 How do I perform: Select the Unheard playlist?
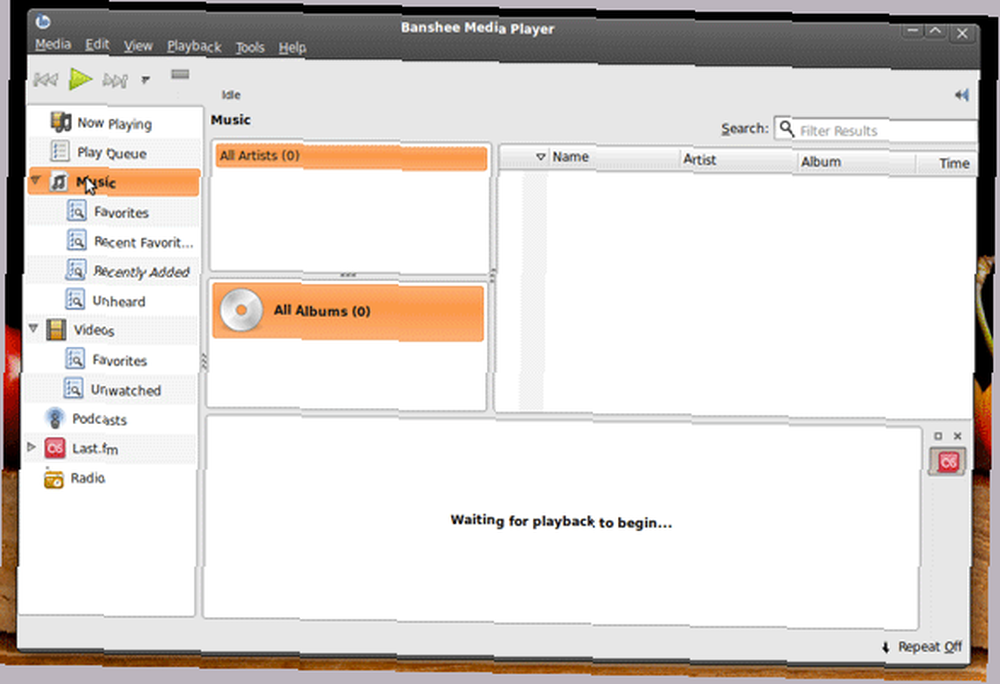pyautogui.click(x=119, y=301)
